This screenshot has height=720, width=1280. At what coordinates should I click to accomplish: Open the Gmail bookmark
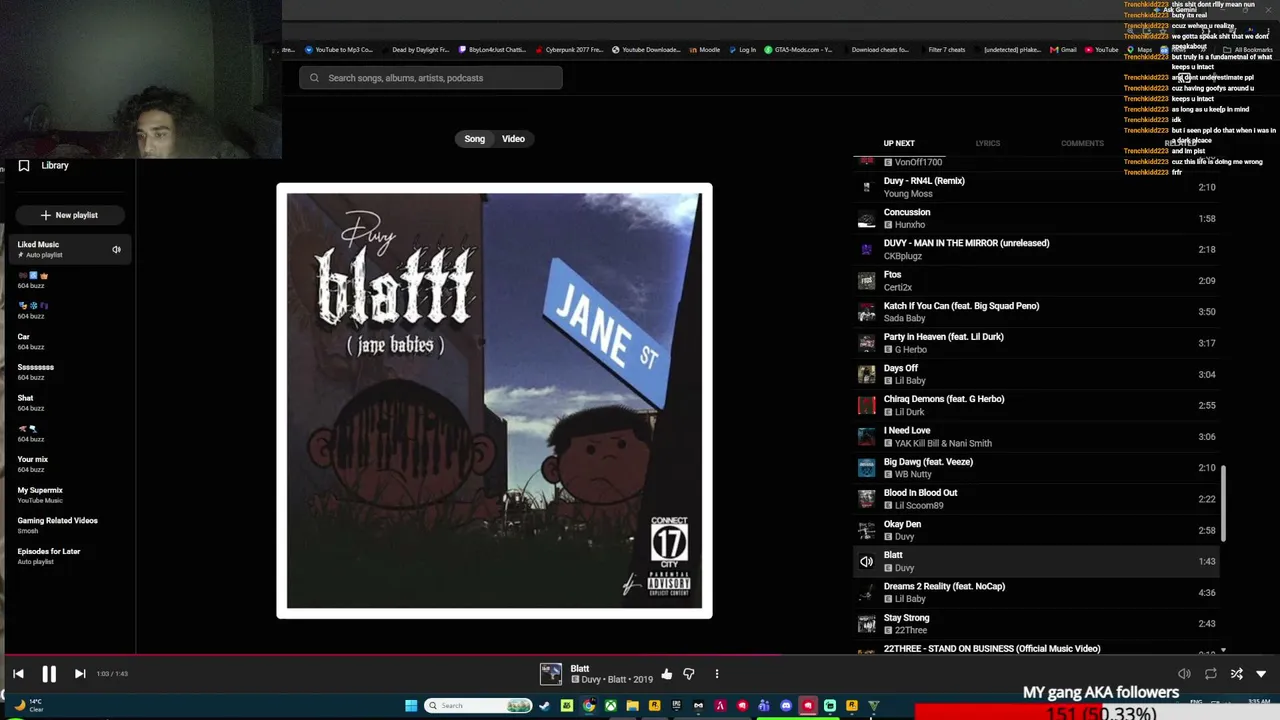click(1063, 50)
